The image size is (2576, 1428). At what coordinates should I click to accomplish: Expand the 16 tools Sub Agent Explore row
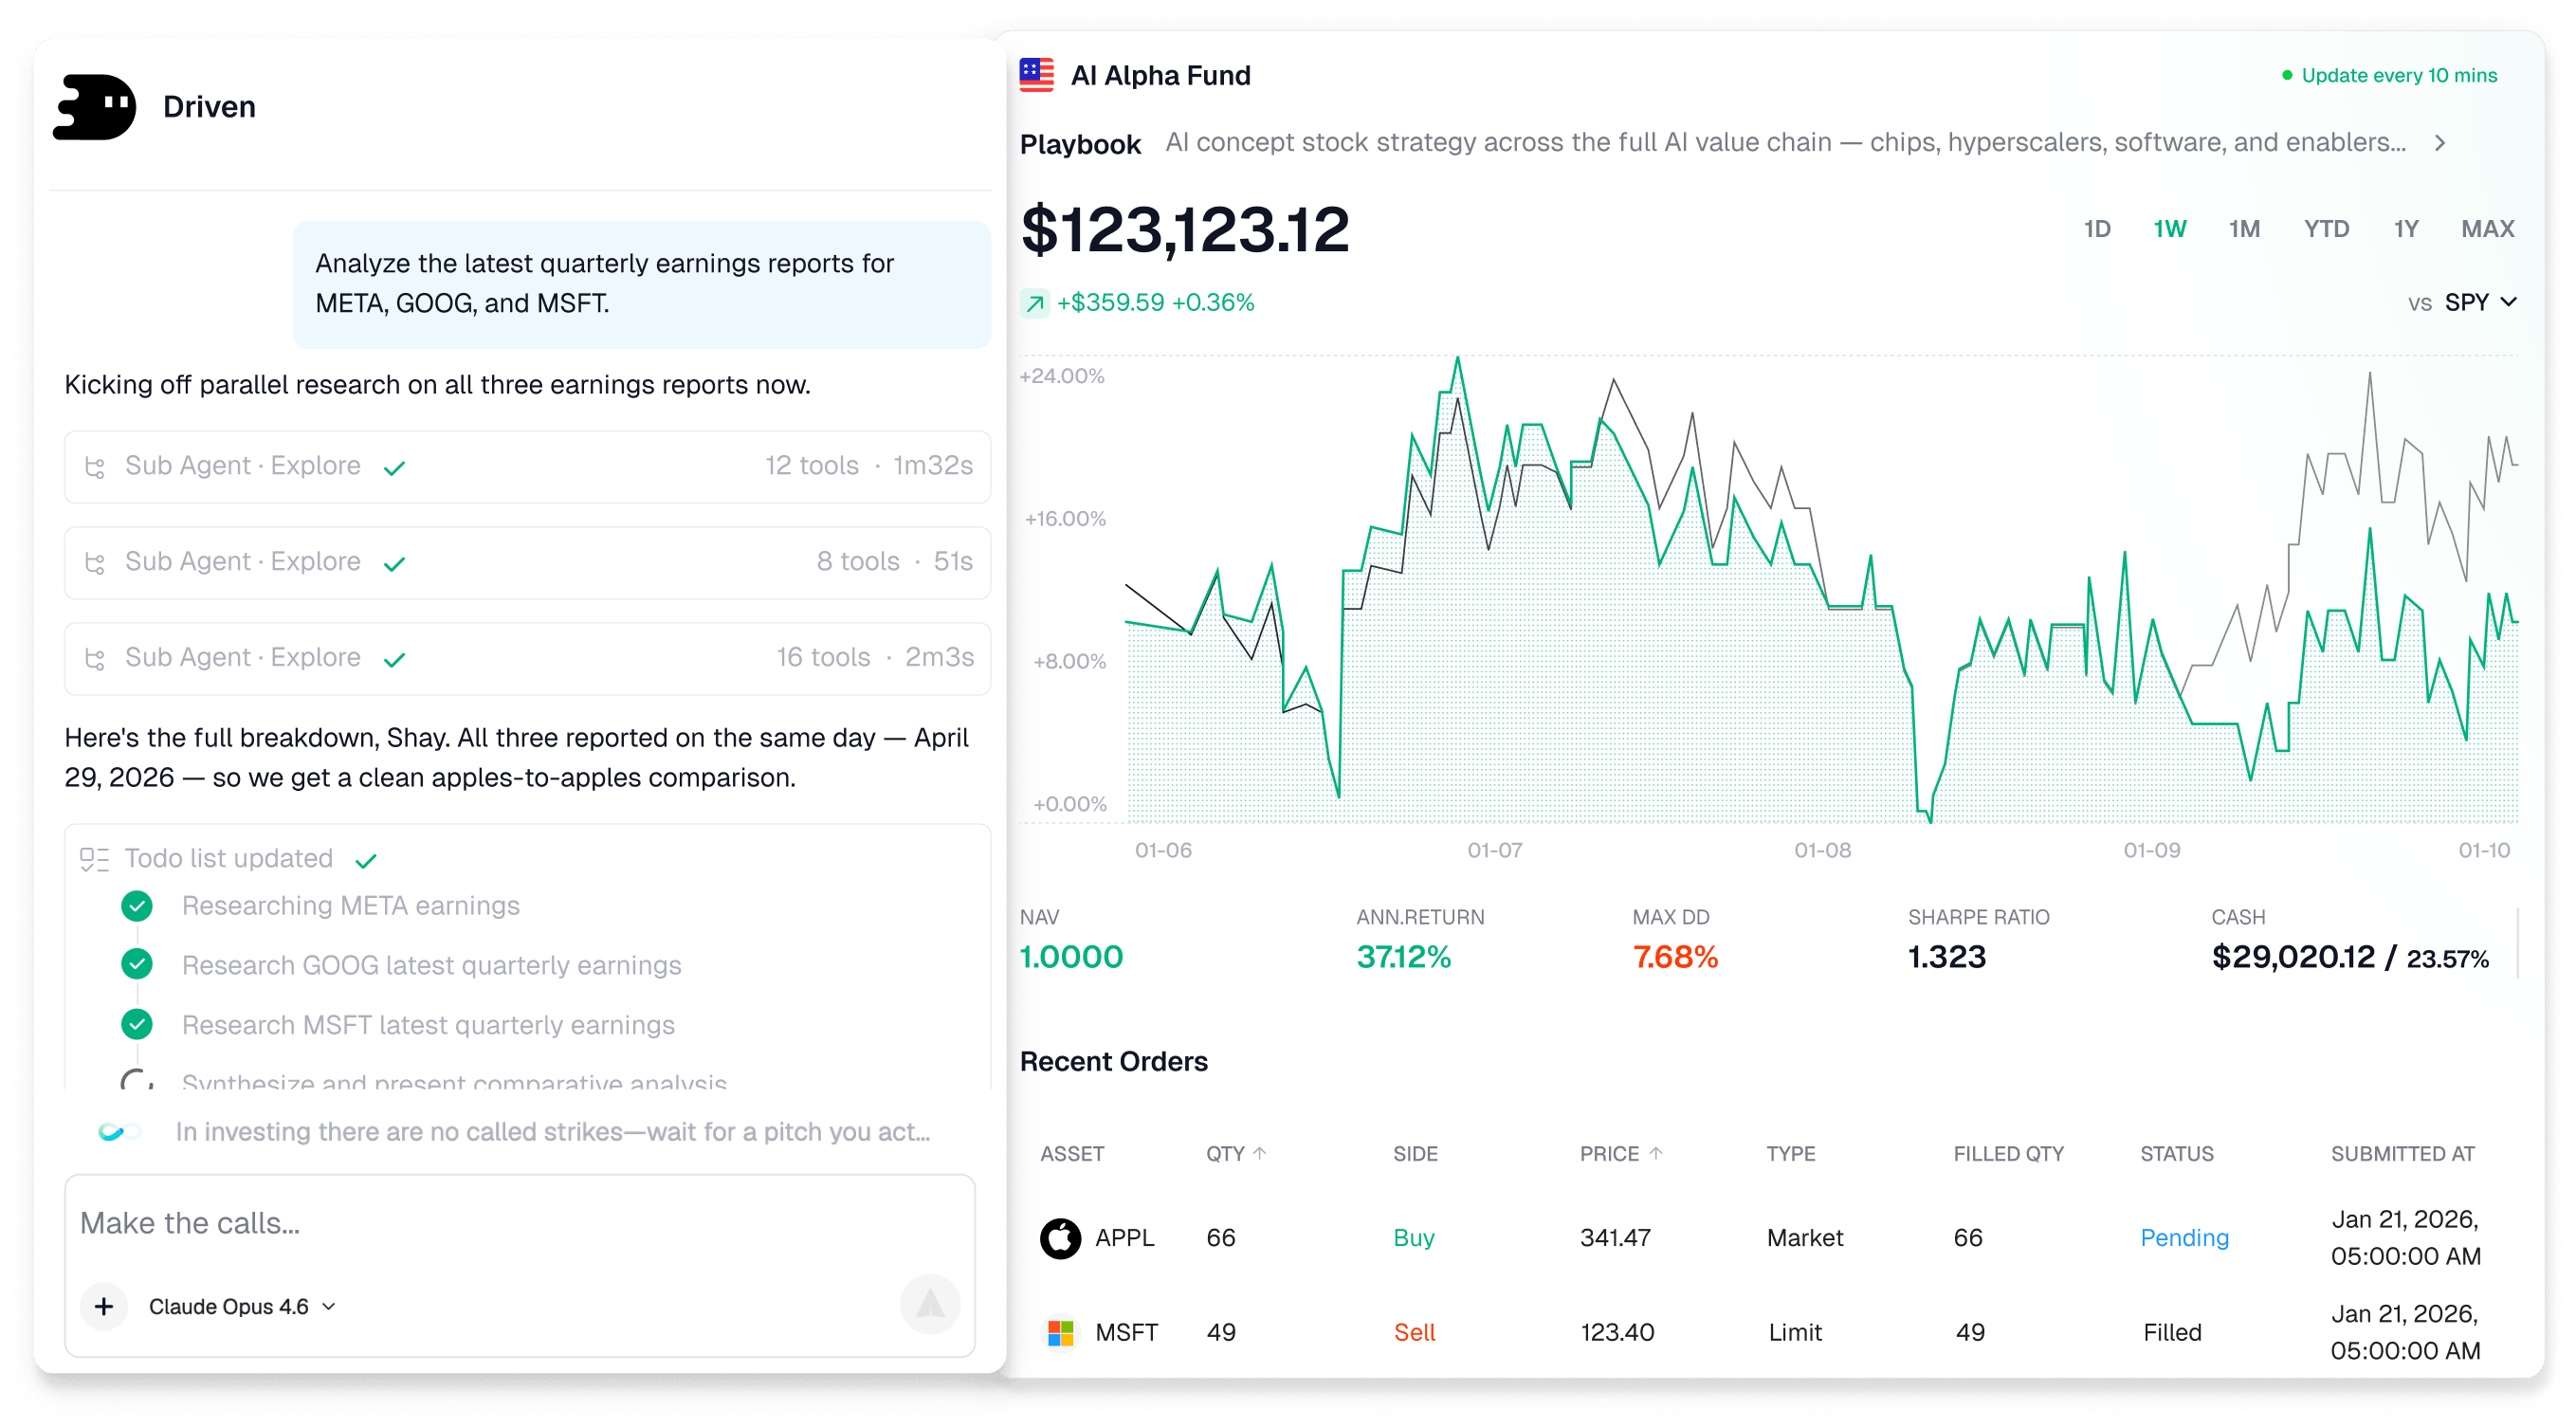pyautogui.click(x=528, y=659)
